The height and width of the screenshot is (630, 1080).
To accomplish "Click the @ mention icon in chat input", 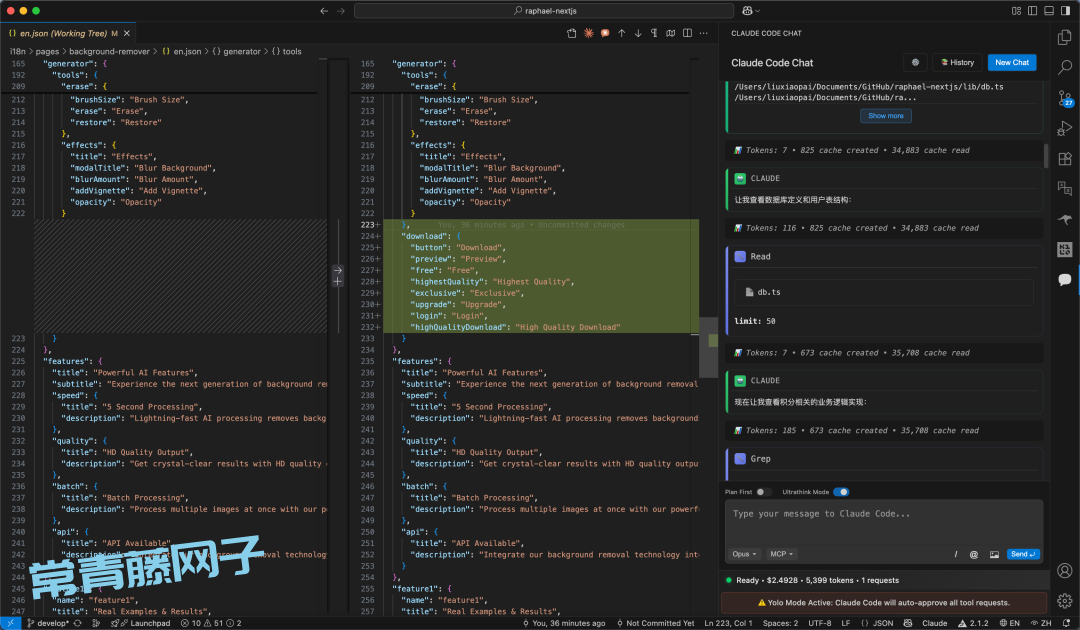I will coord(974,554).
